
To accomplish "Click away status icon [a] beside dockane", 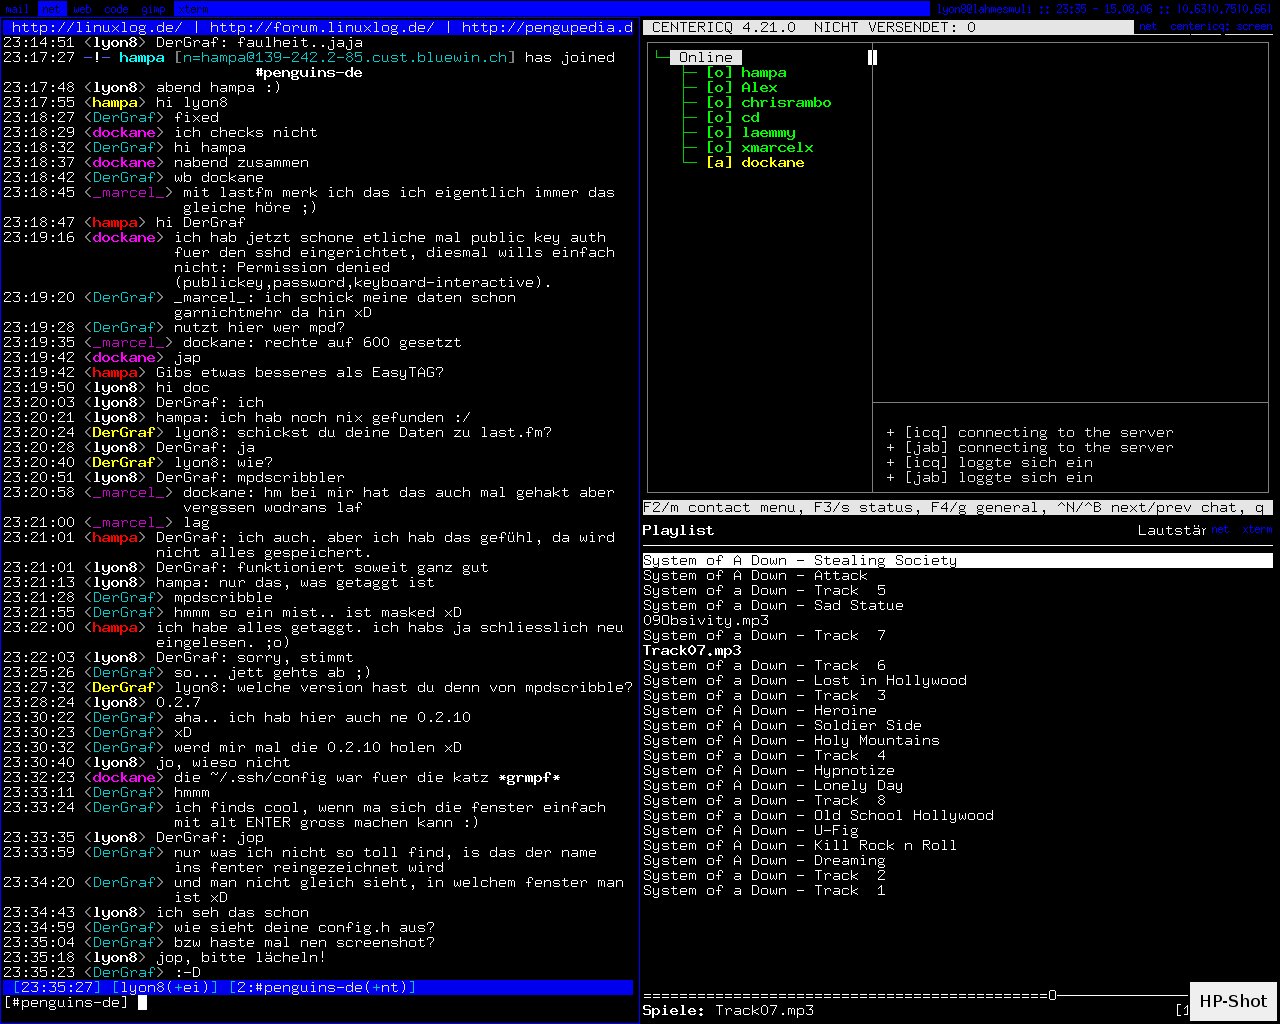I will point(719,163).
